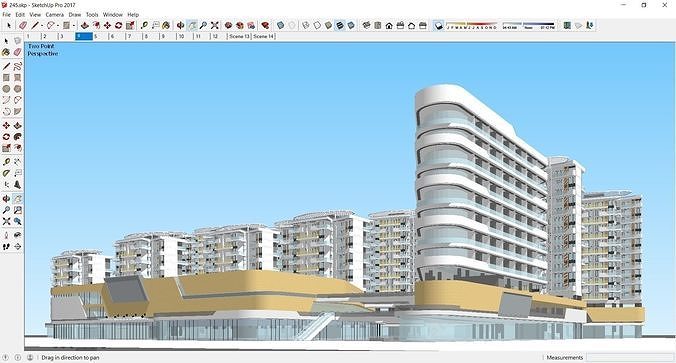
Task: Enable Hidden Line face style
Action: click(317, 26)
